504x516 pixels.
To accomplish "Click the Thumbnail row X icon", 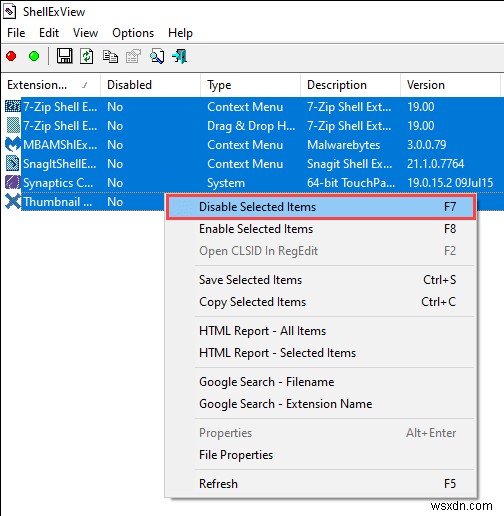I will pos(13,202).
